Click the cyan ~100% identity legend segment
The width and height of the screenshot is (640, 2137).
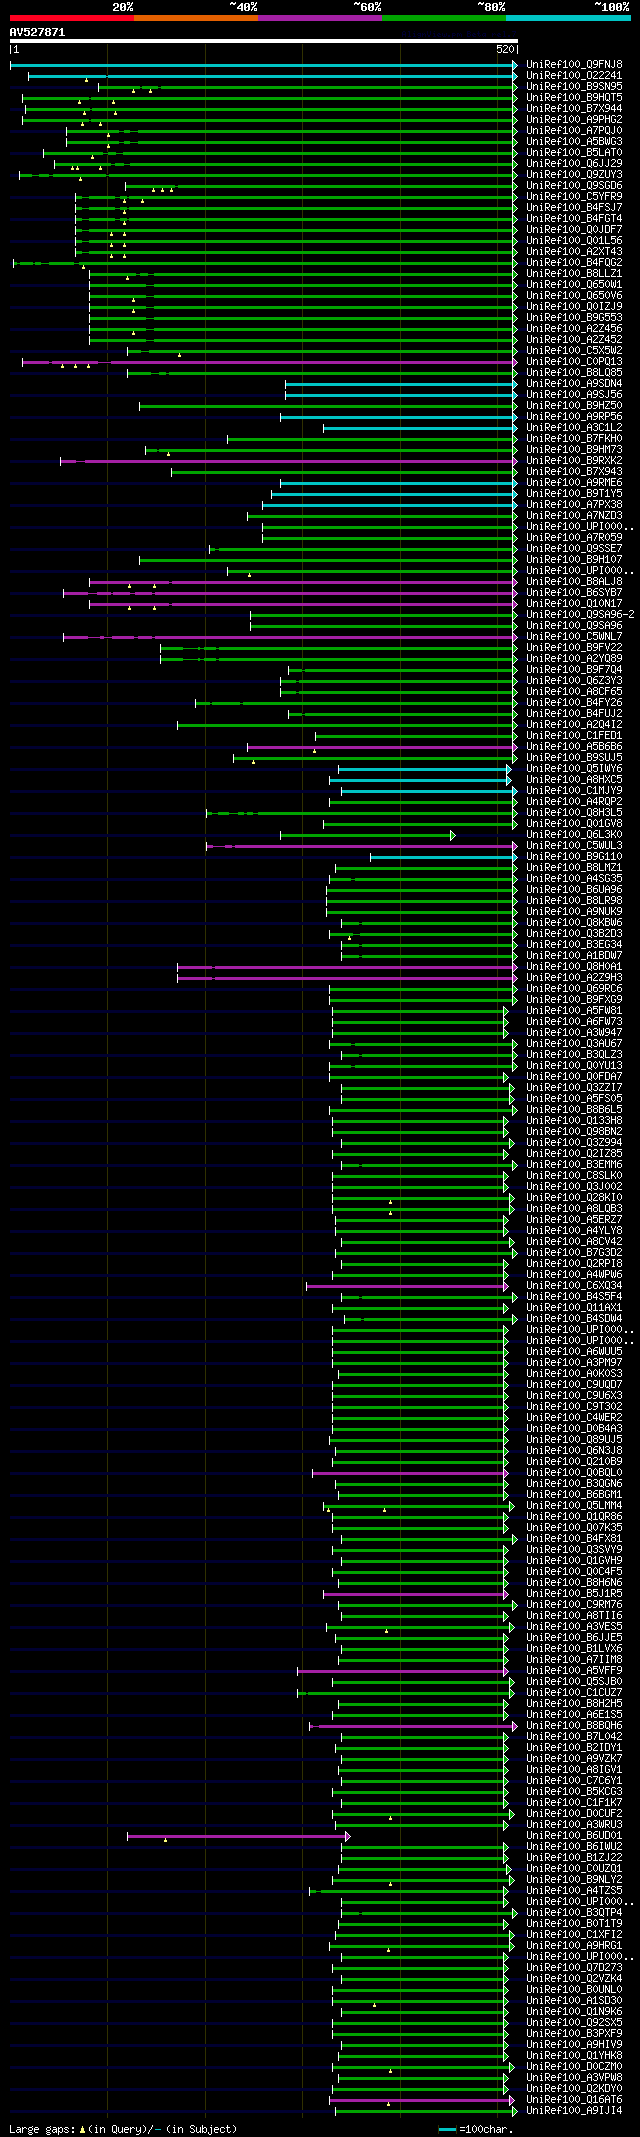tap(568, 18)
